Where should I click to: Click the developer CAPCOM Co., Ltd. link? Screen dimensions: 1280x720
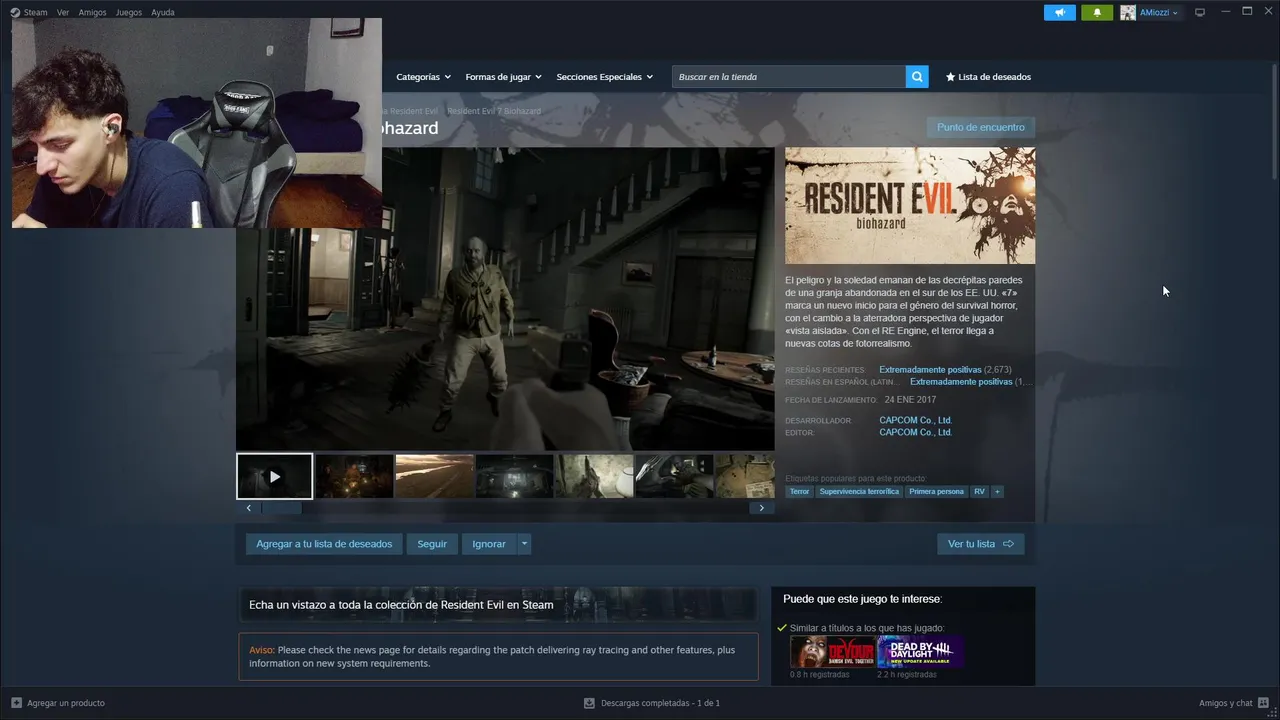[915, 420]
